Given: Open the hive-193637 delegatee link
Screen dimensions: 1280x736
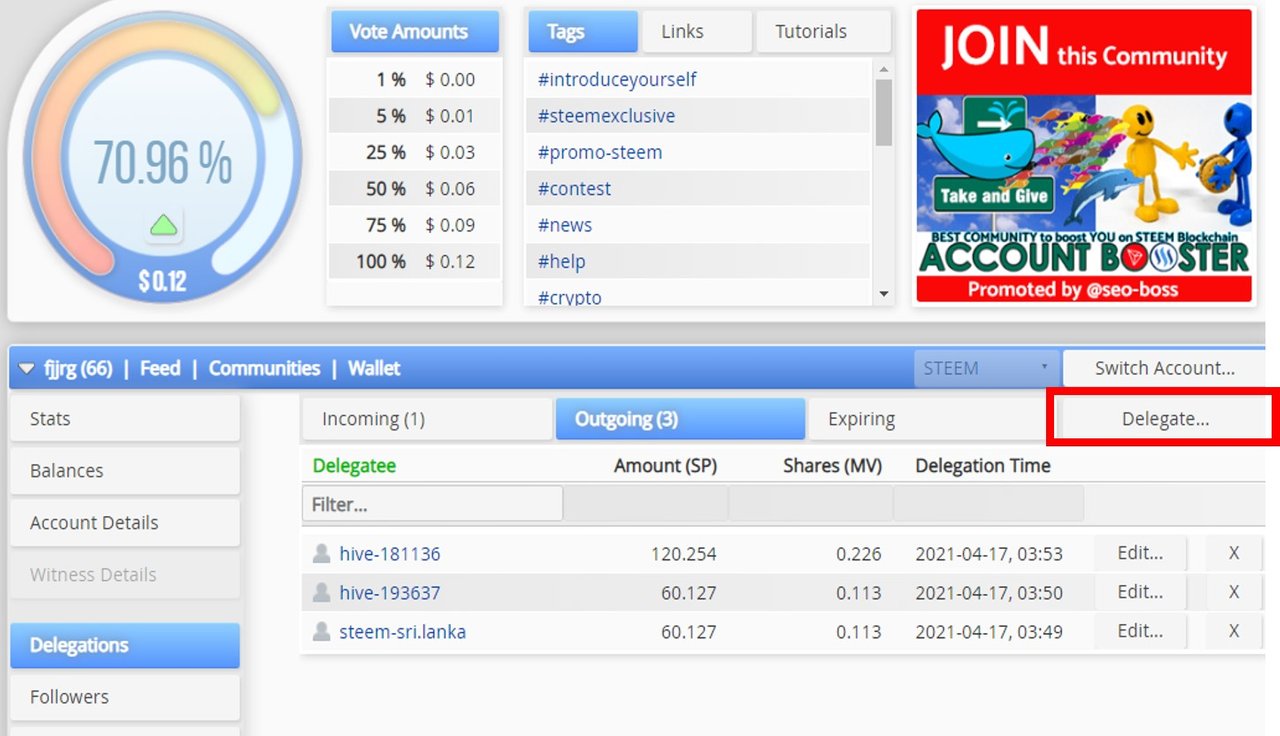Looking at the screenshot, I should (x=390, y=592).
